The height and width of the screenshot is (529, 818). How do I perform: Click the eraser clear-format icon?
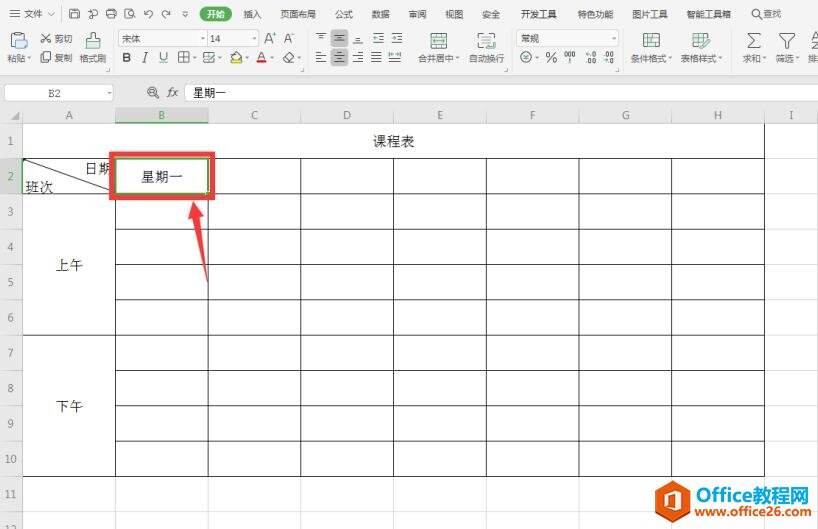point(288,57)
